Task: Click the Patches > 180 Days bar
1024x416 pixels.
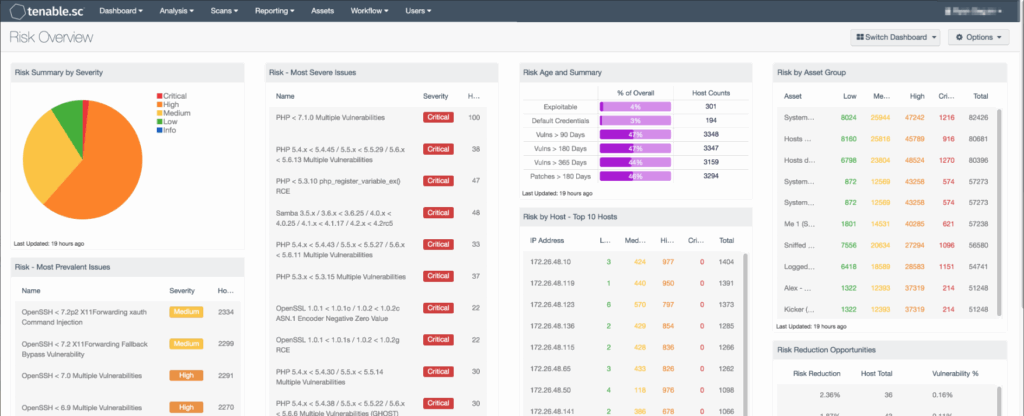Action: pyautogui.click(x=635, y=176)
